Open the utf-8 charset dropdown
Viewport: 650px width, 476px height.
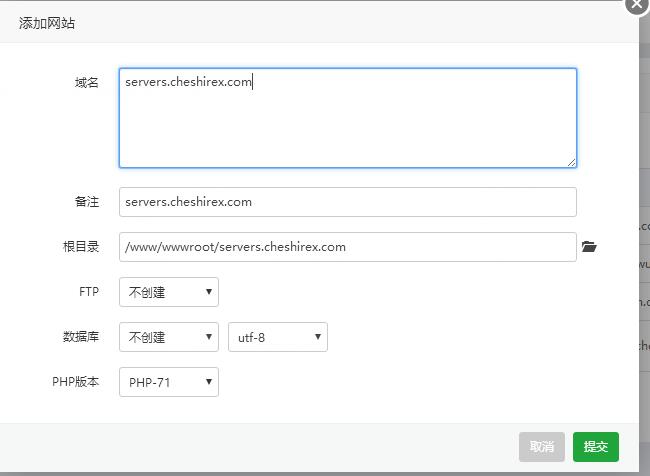[277, 337]
